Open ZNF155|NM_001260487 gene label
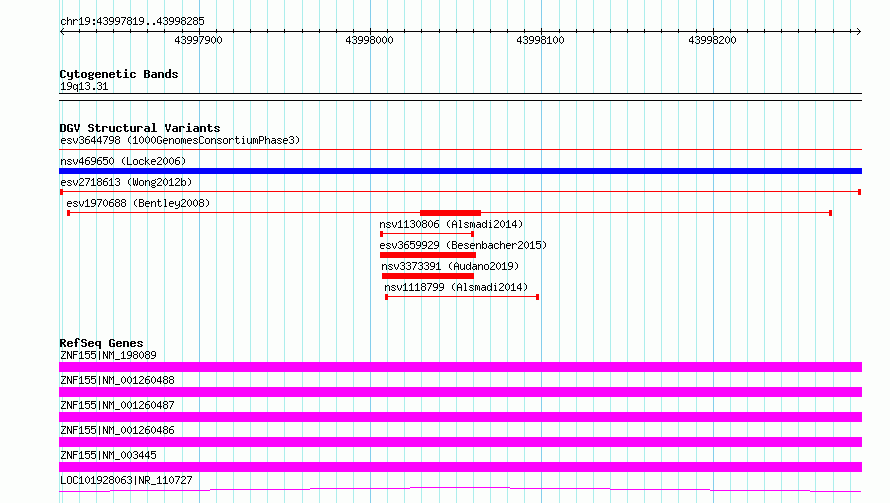The image size is (890, 503). coord(117,405)
